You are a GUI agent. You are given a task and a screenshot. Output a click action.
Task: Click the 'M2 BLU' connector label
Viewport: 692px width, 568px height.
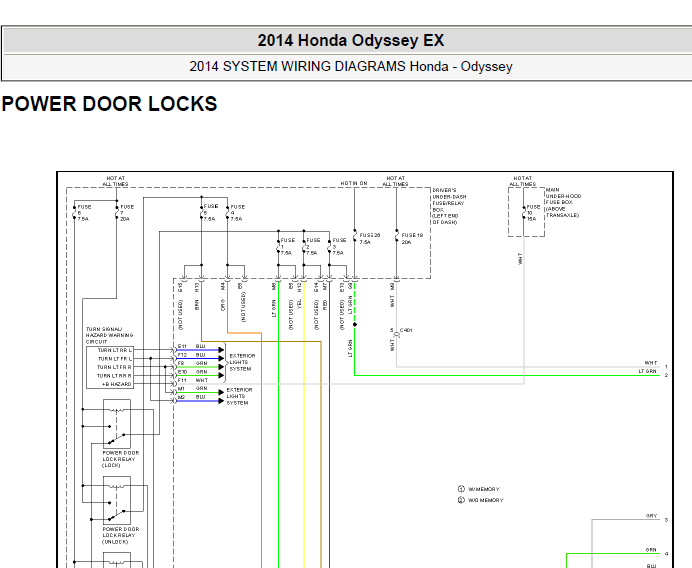pos(192,397)
